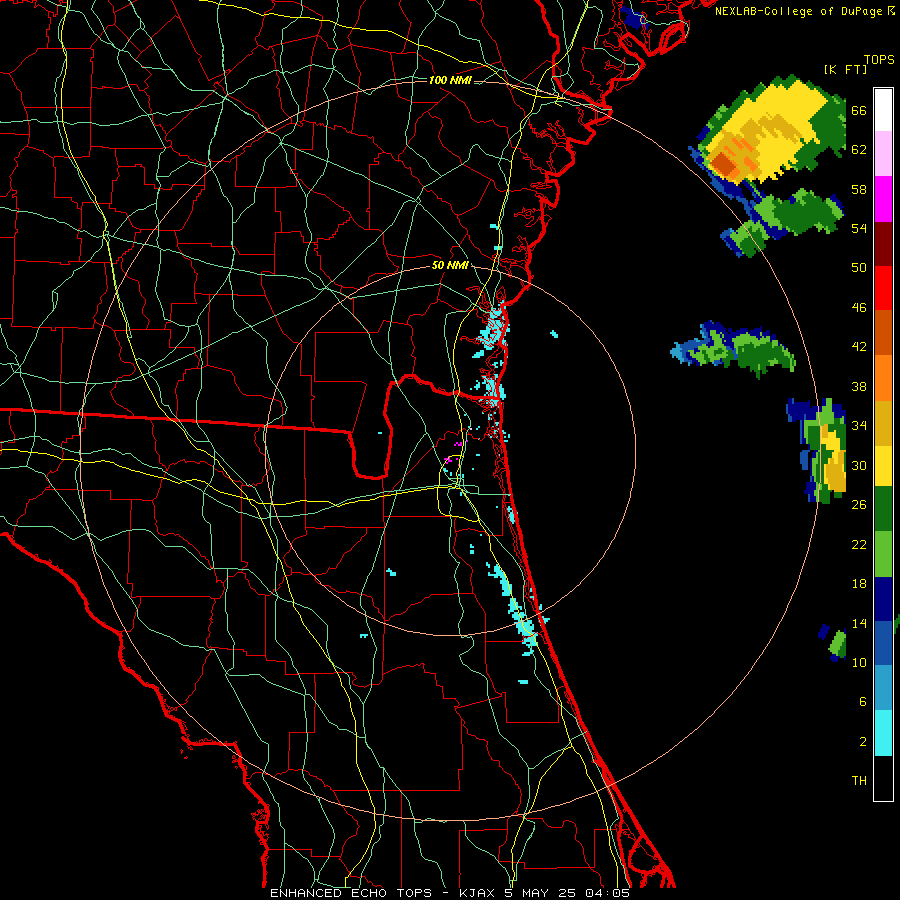Click the legend value '46'
Viewport: 900px width, 900px height.
click(859, 308)
